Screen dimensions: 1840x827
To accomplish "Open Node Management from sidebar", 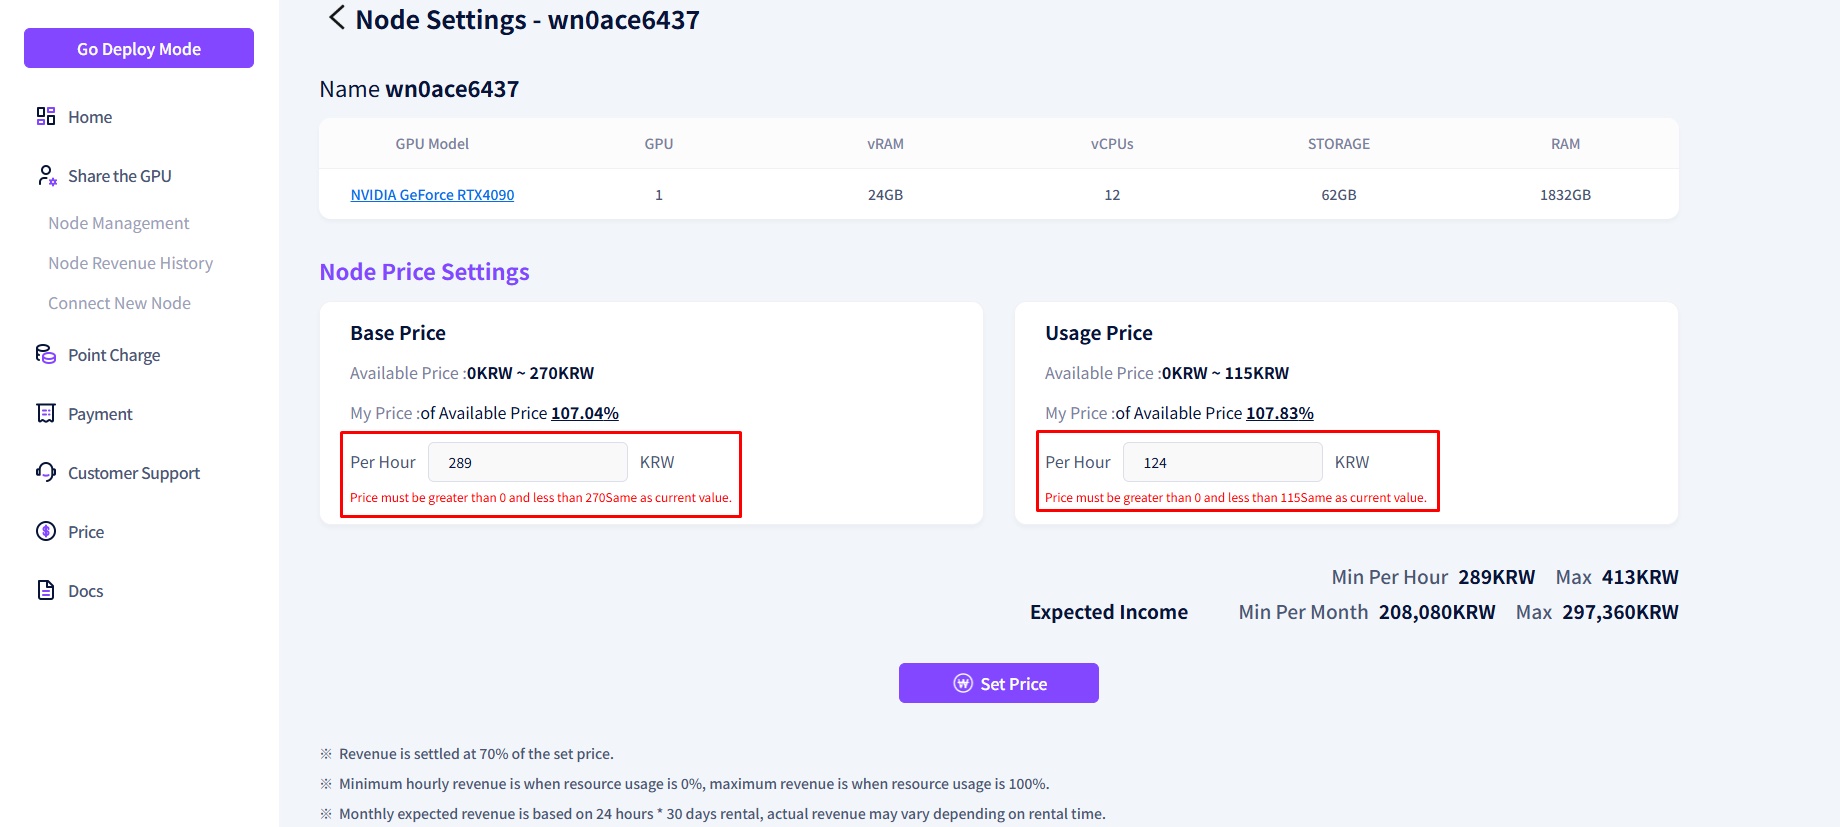I will coord(118,222).
